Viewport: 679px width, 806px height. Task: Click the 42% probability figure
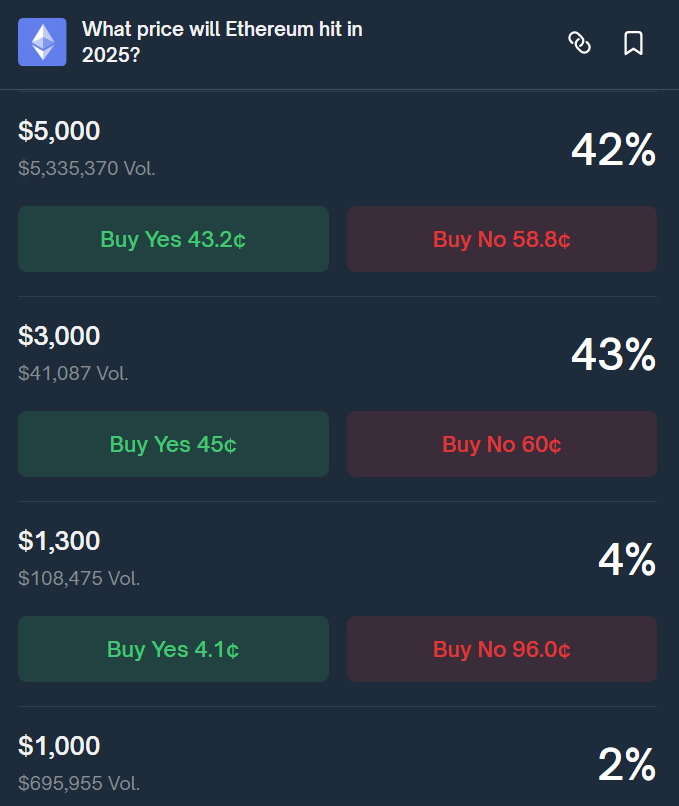[613, 150]
